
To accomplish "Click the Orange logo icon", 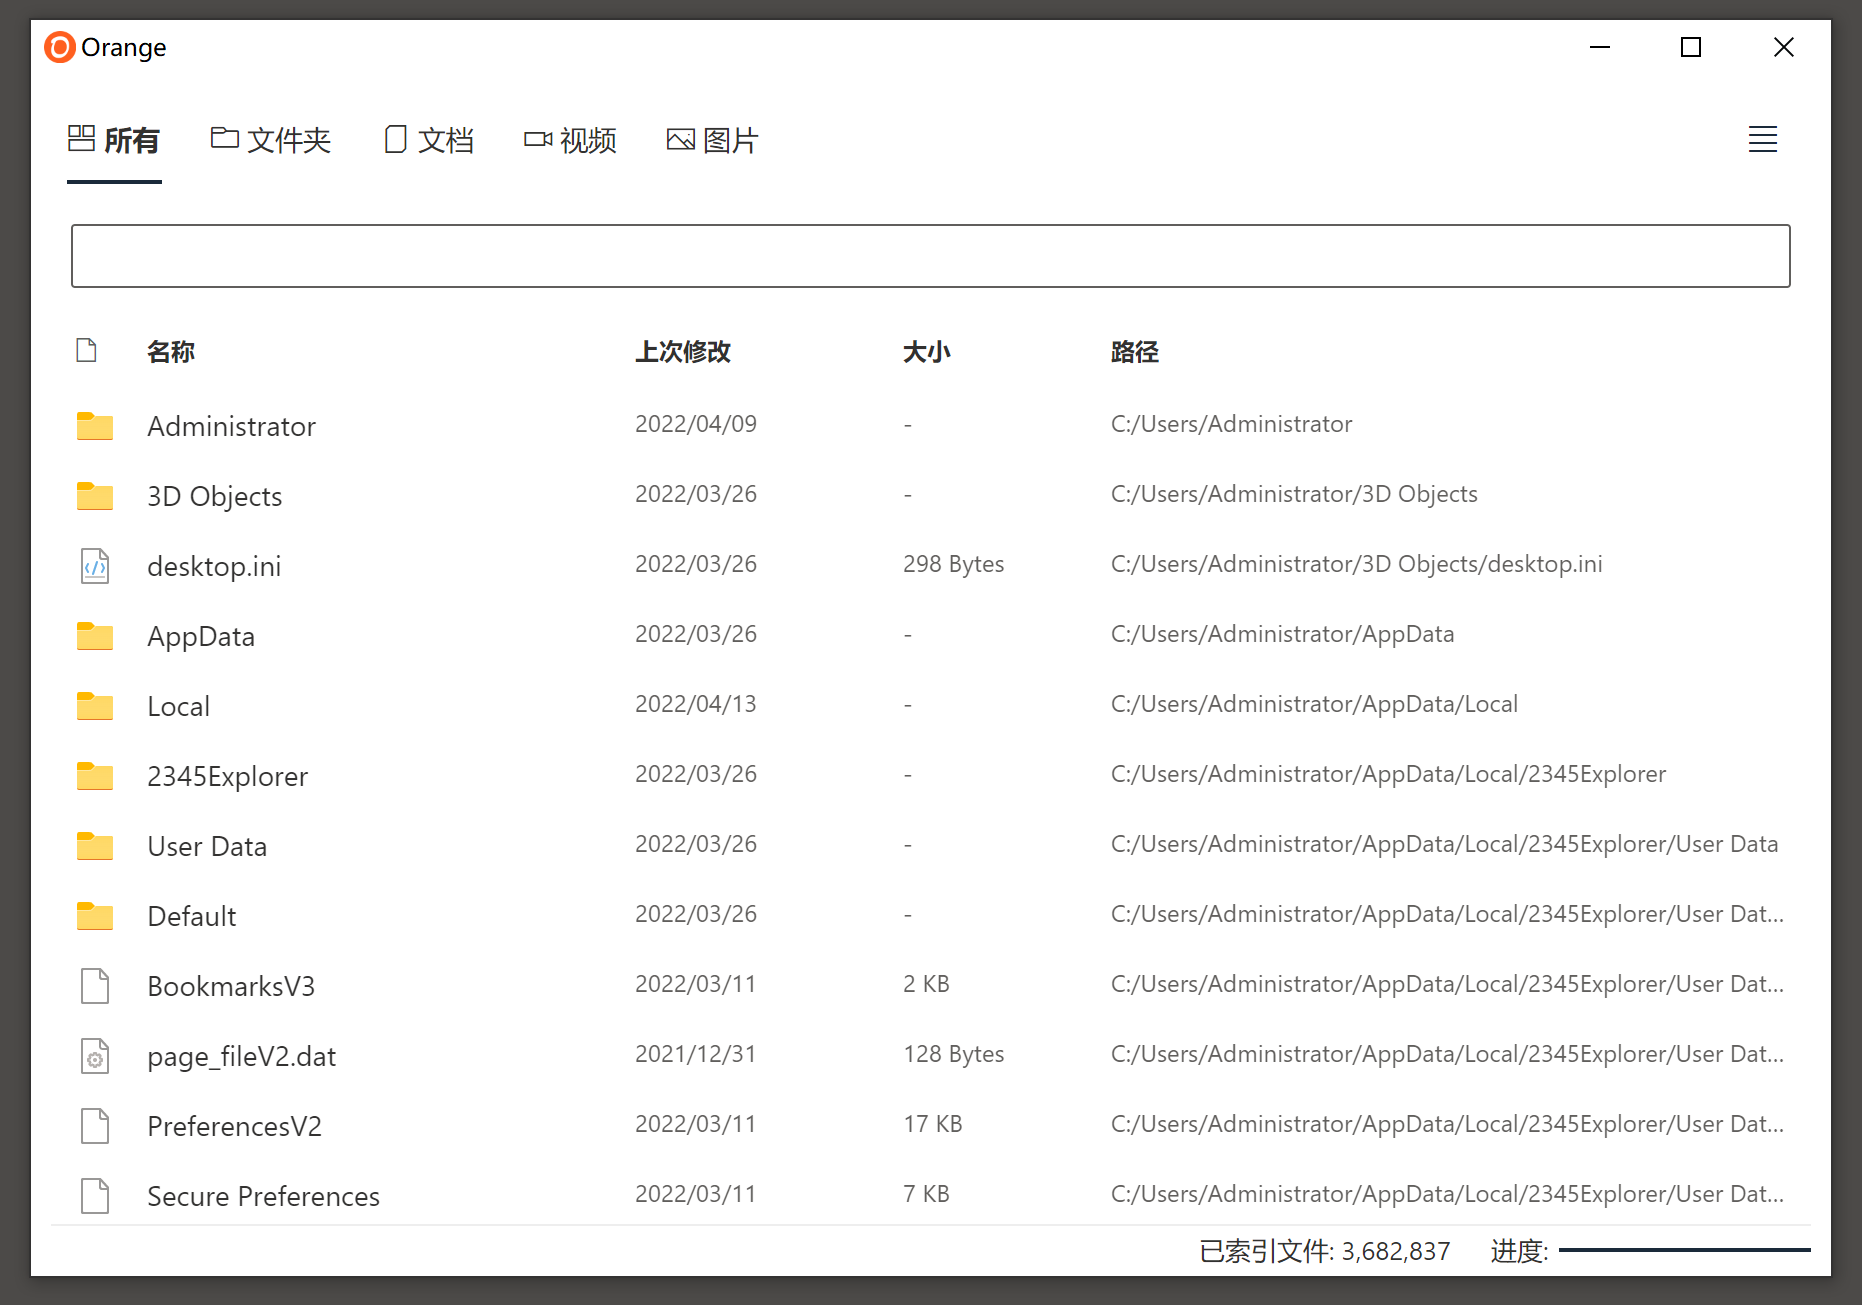I will (x=59, y=47).
